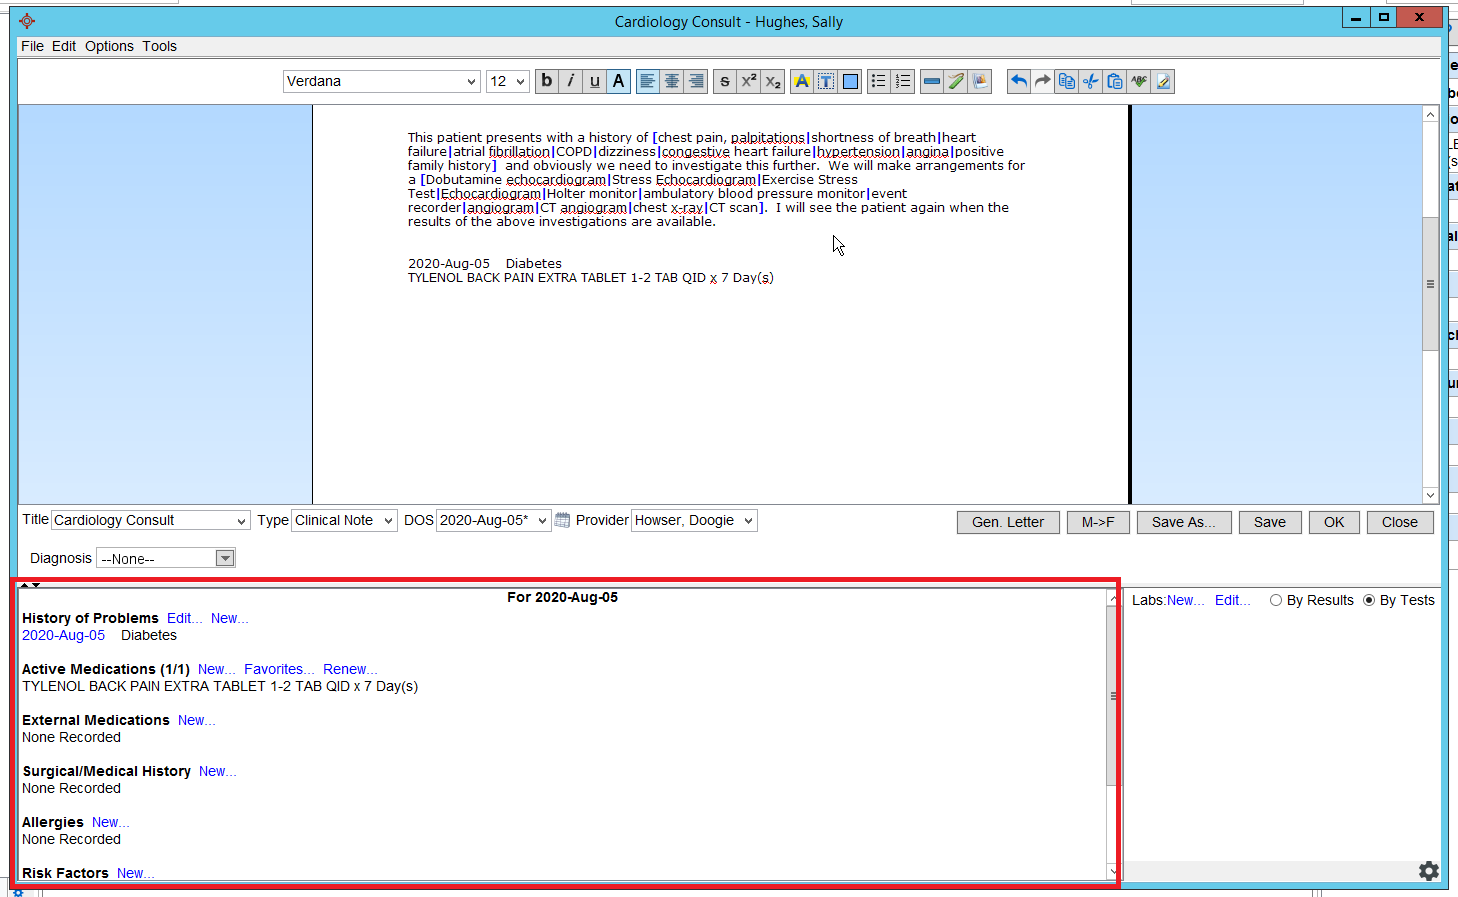1458x897 pixels.
Task: Apply strikethrough formatting
Action: [x=725, y=81]
